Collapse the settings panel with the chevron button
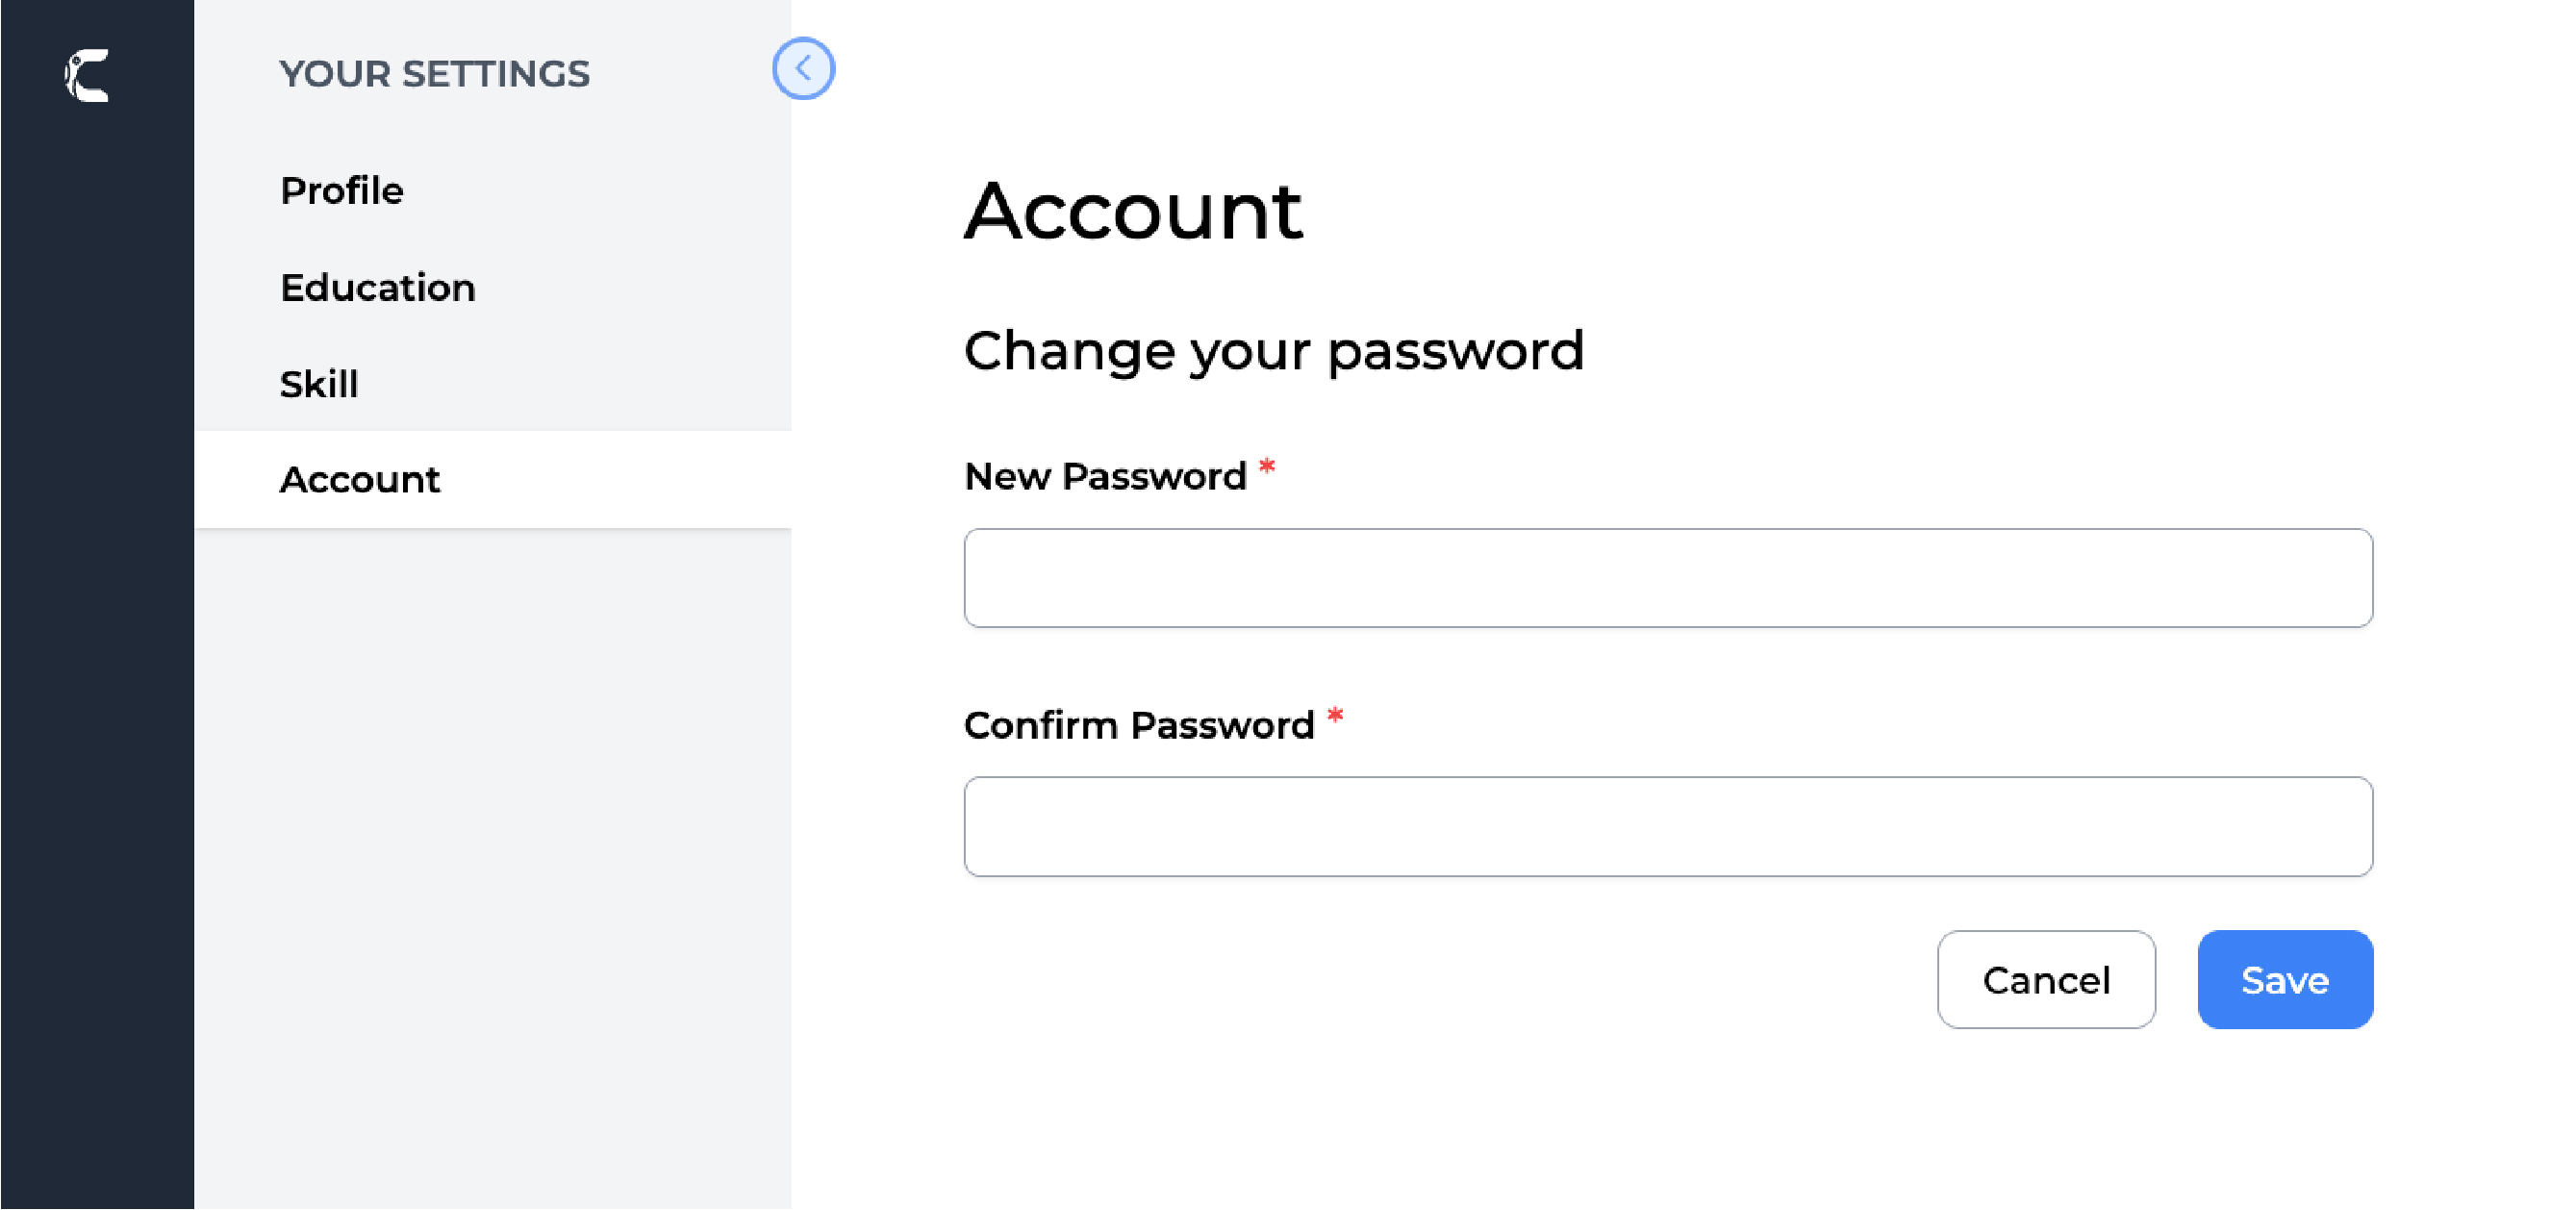Screen dimensions: 2576x1210 coord(803,69)
